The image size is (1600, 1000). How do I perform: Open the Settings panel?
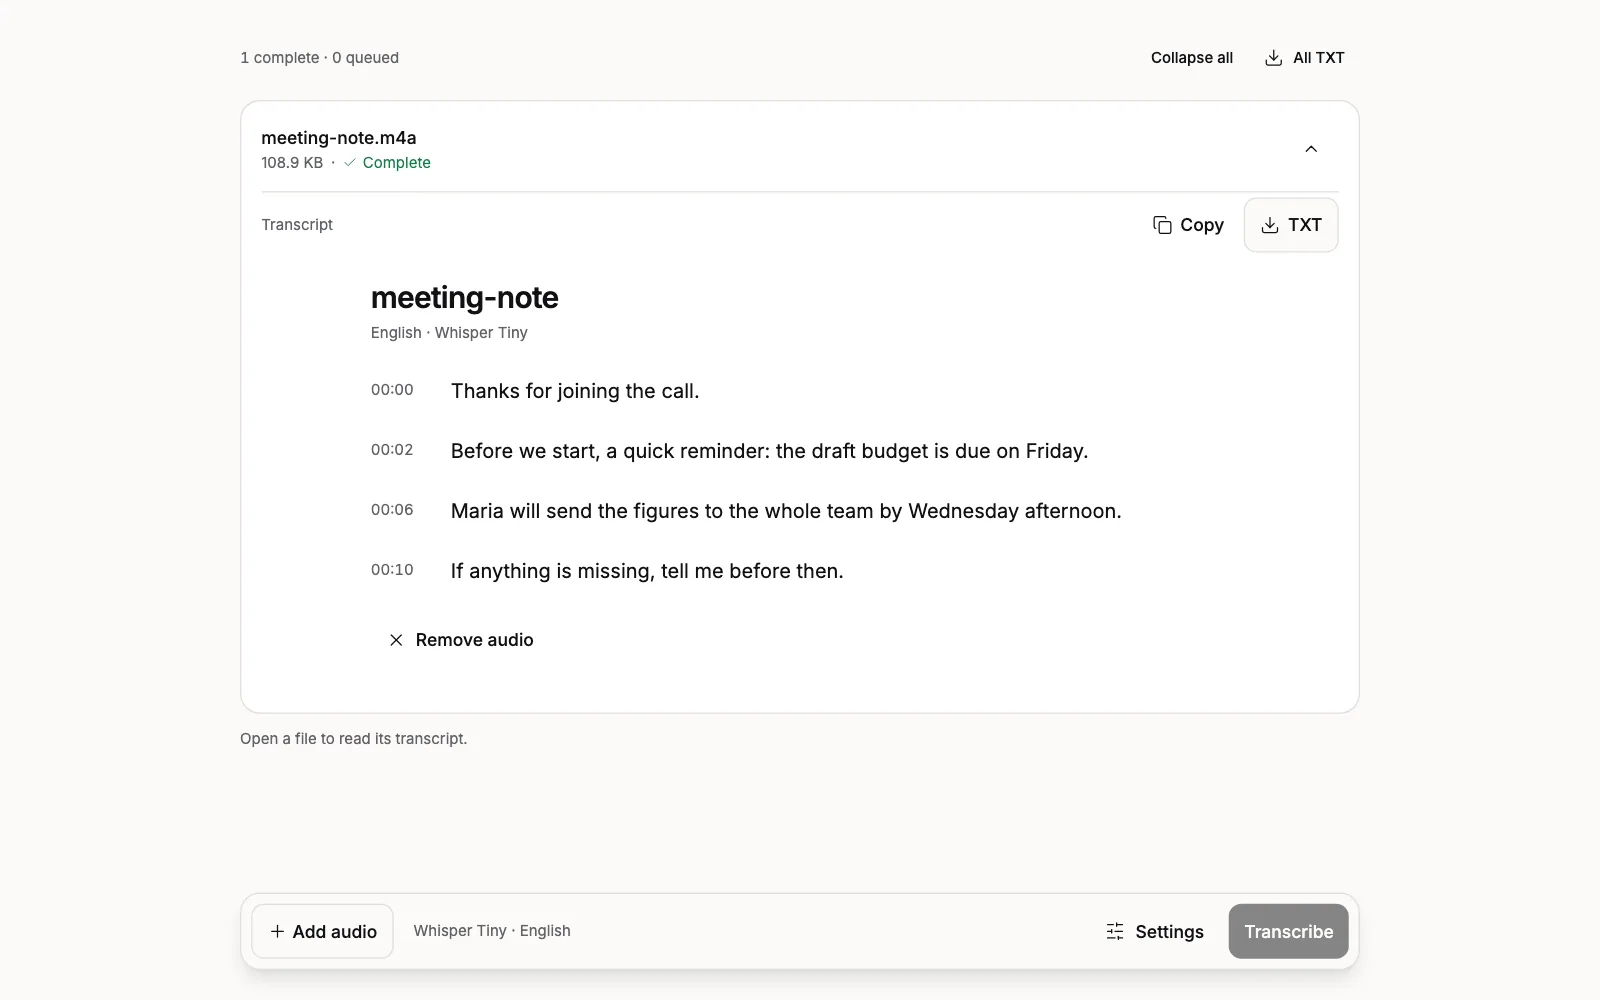click(1155, 931)
